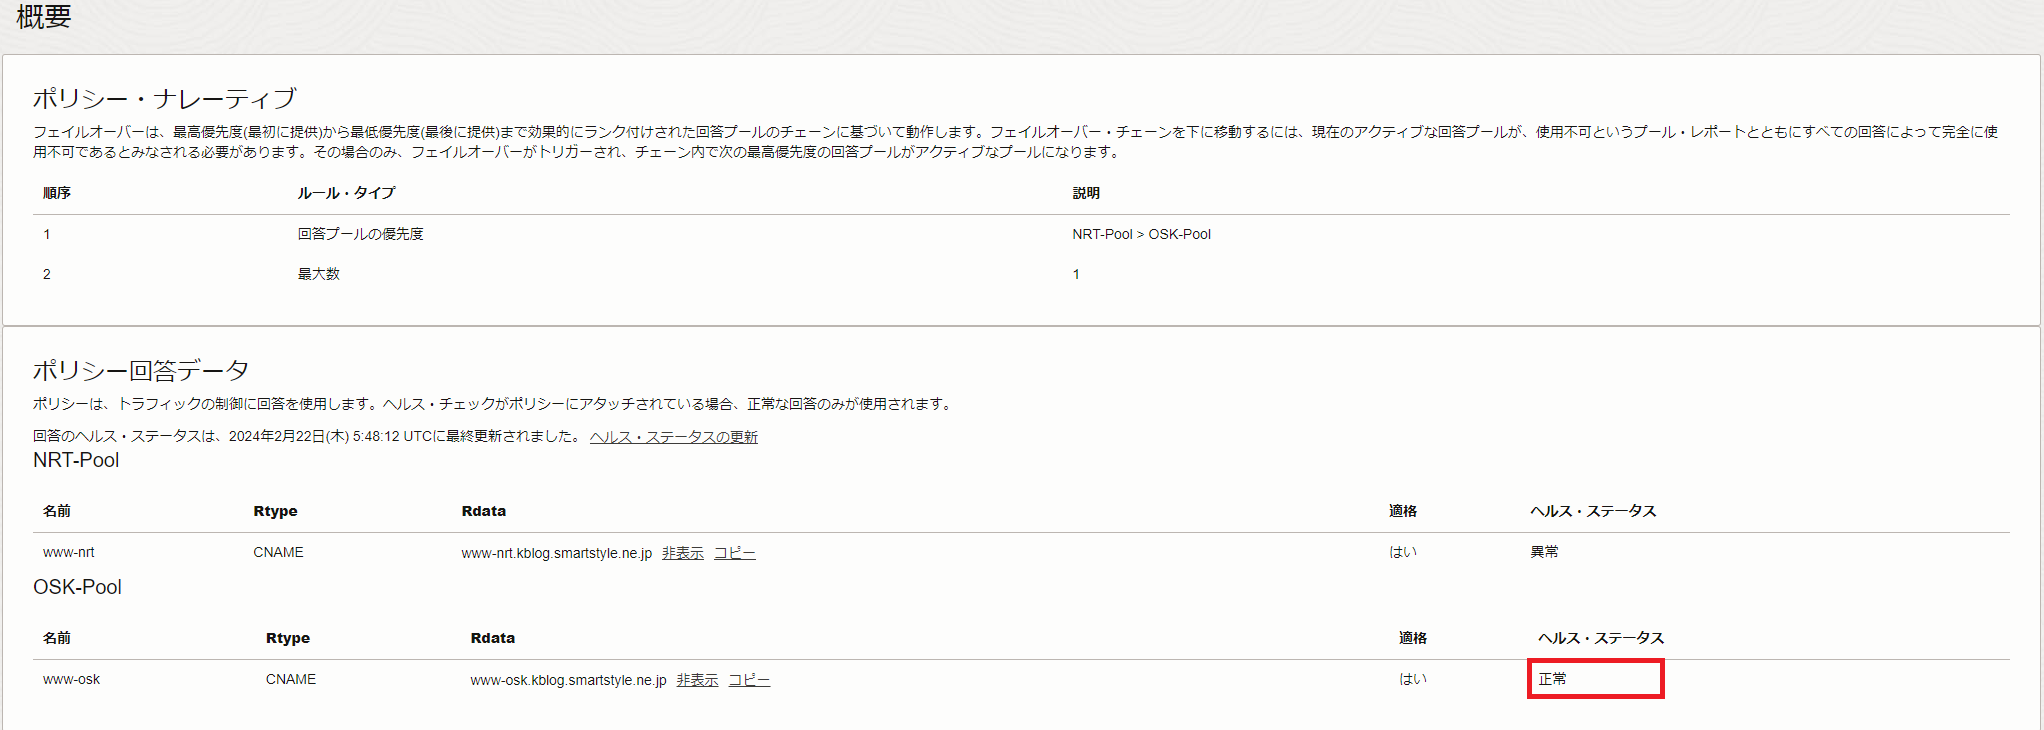
Task: Click the 異常 health status of www-nrt
Action: tap(1545, 552)
